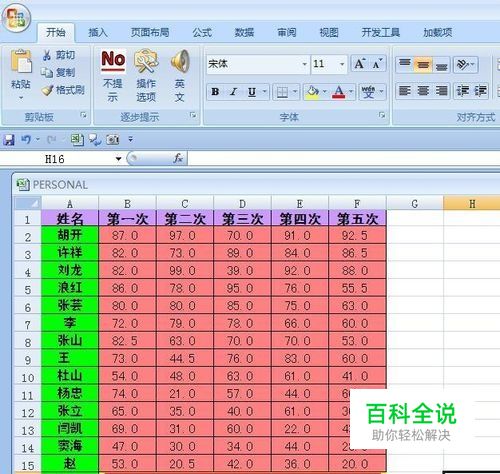
Task: Increase font size with large A
Action: pyautogui.click(x=360, y=63)
